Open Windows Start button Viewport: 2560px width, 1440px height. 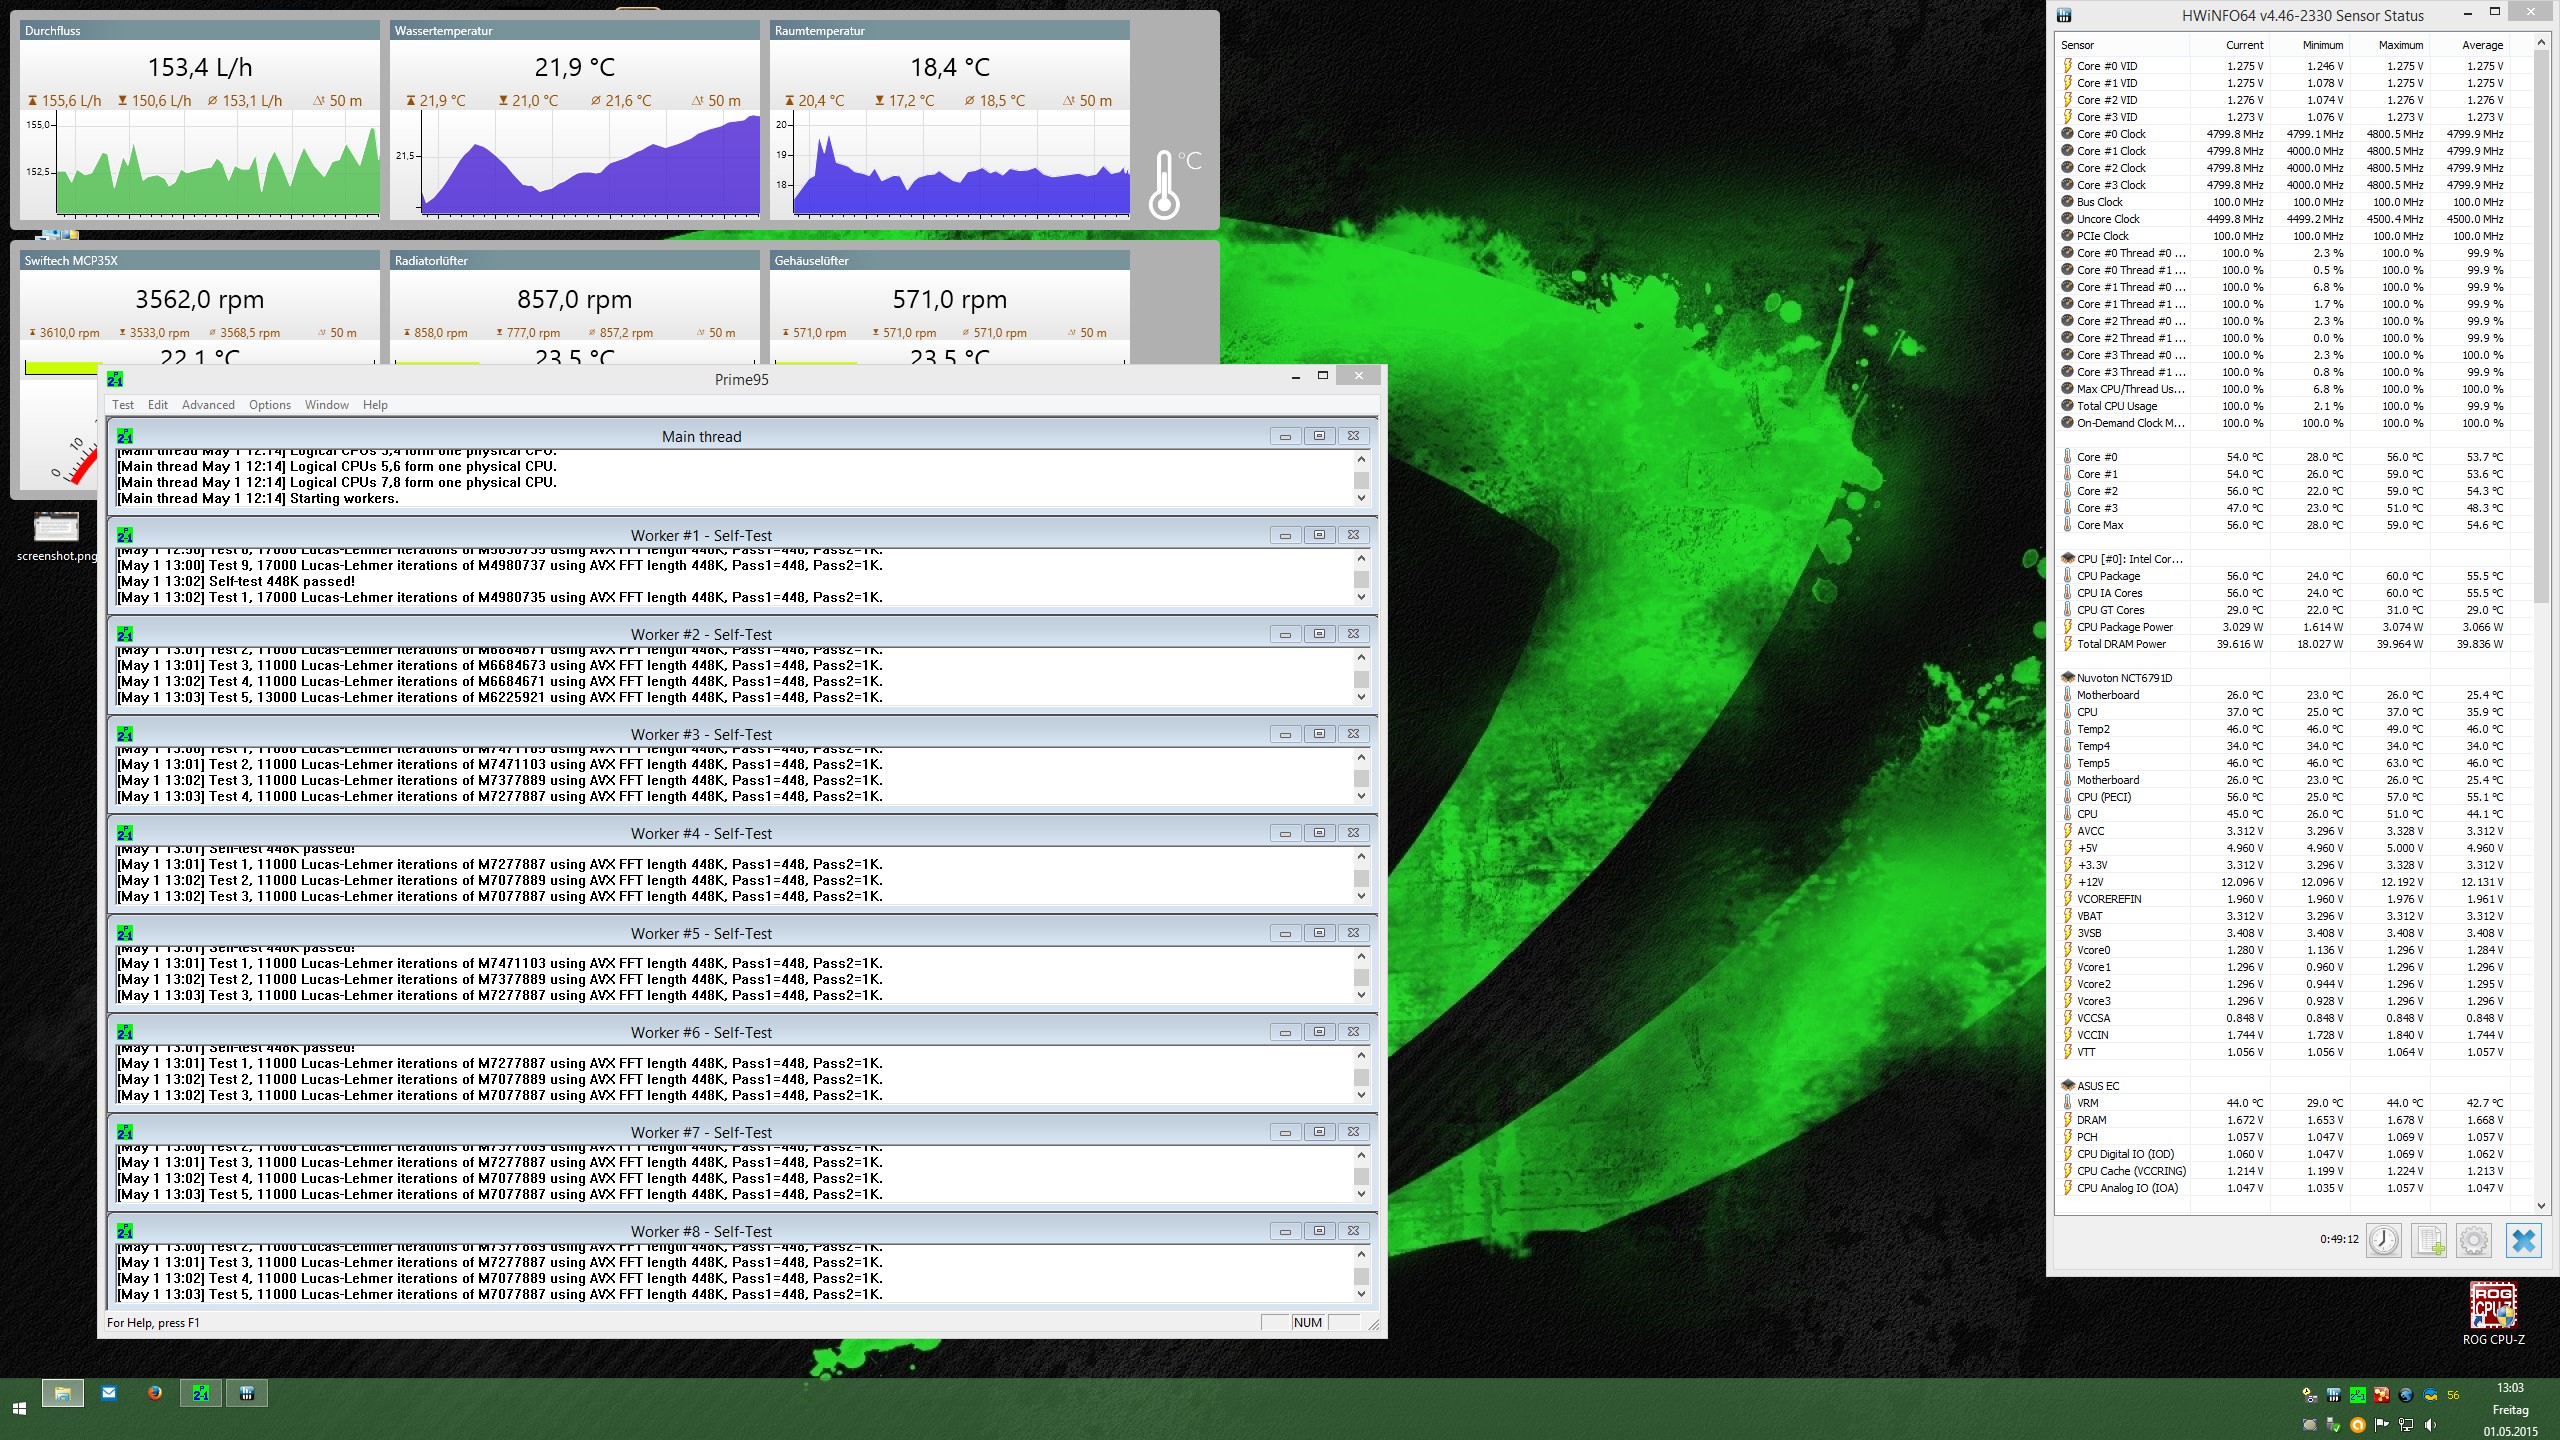point(19,1408)
